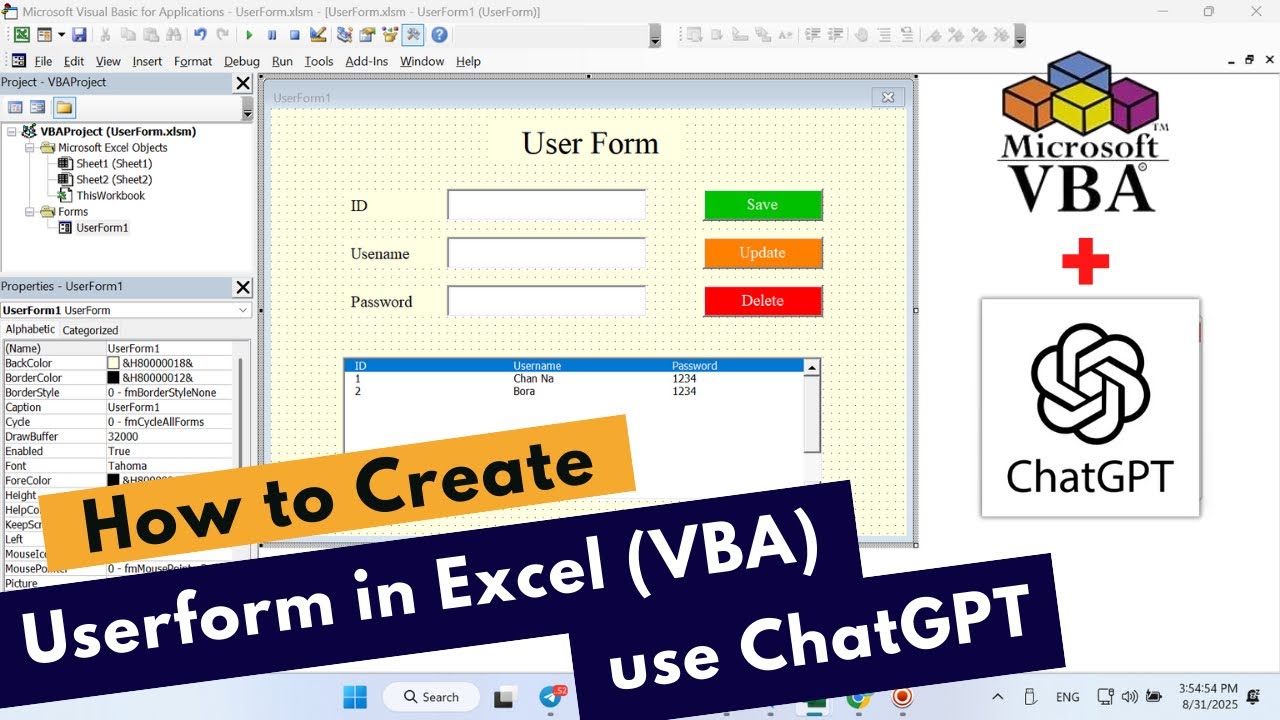The height and width of the screenshot is (720, 1280).
Task: Open the Format menu
Action: pyautogui.click(x=193, y=61)
